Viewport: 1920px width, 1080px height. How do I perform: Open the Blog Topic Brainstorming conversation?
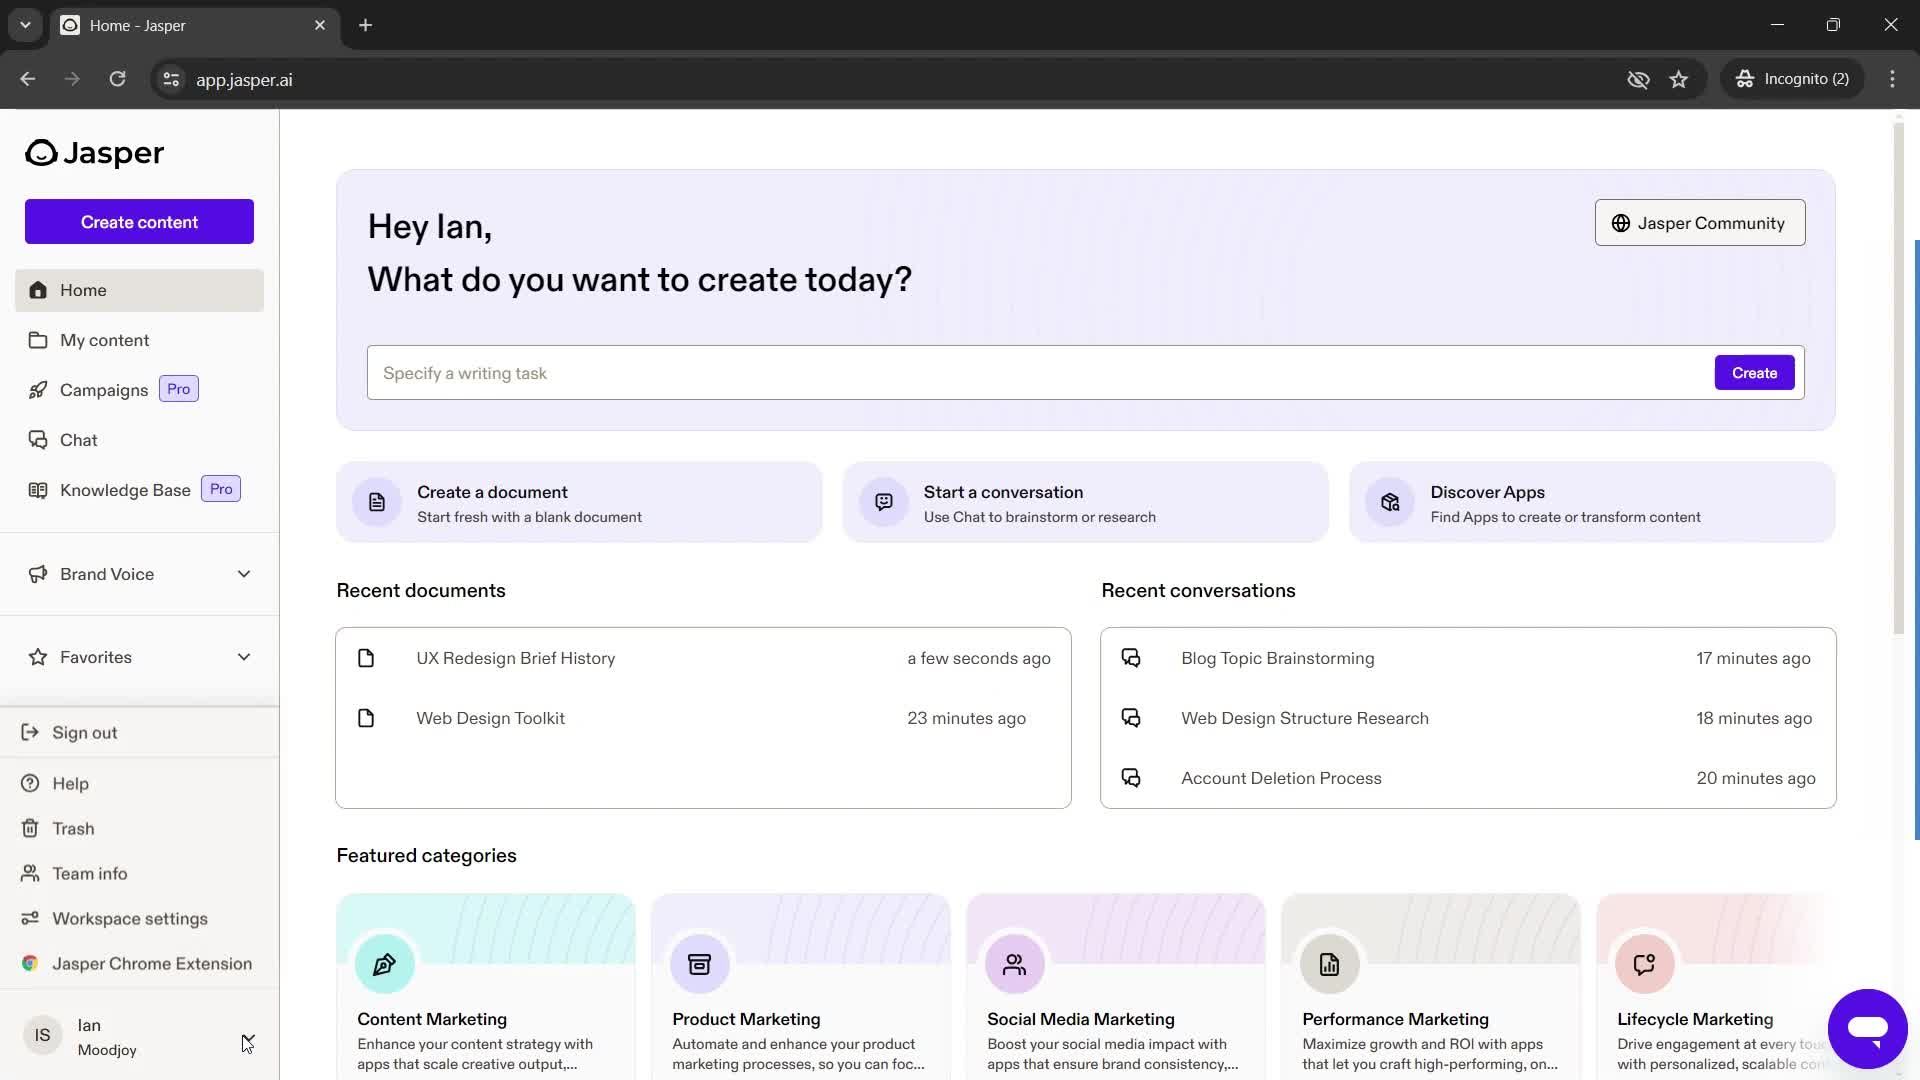click(x=1278, y=657)
